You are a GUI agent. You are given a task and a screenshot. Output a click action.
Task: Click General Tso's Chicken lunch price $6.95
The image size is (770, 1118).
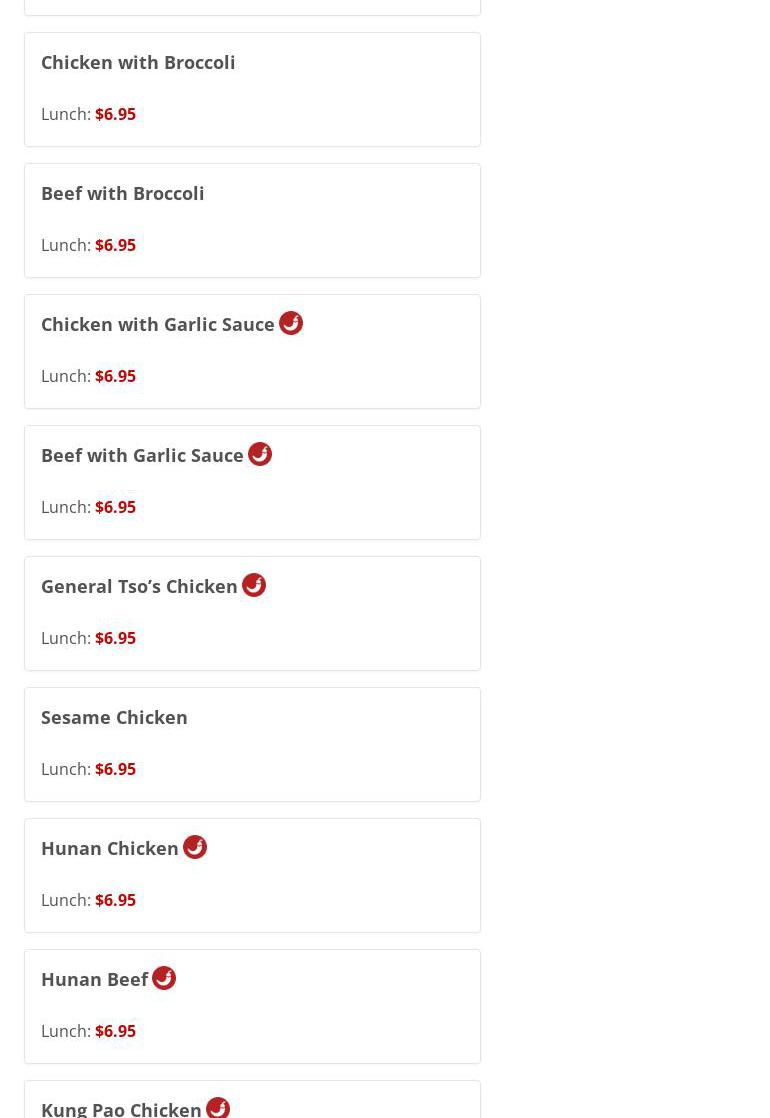[115, 638]
